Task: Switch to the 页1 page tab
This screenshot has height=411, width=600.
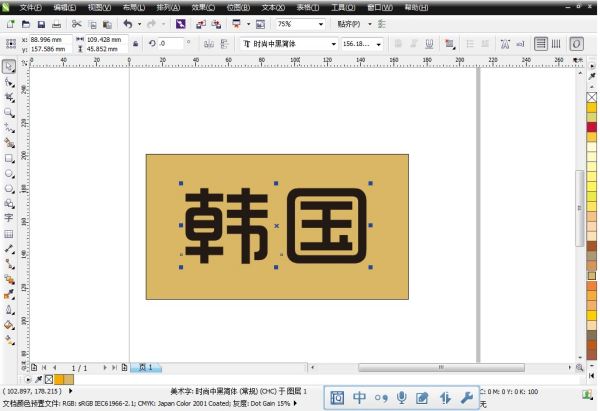Action: 146,368
